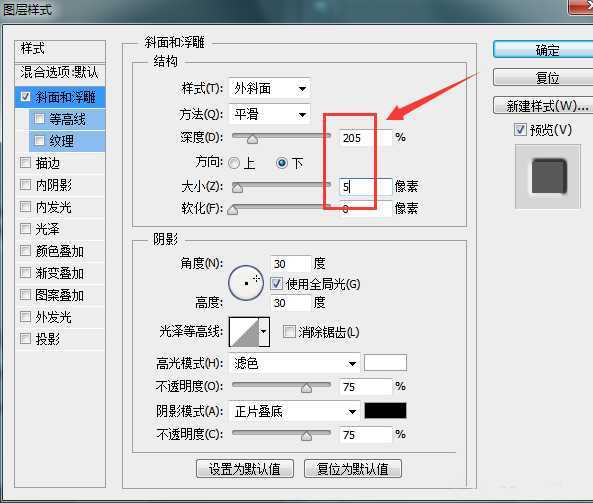Select the 纹理 sub-entry label
Screen dimensions: 593x503
coord(62,141)
